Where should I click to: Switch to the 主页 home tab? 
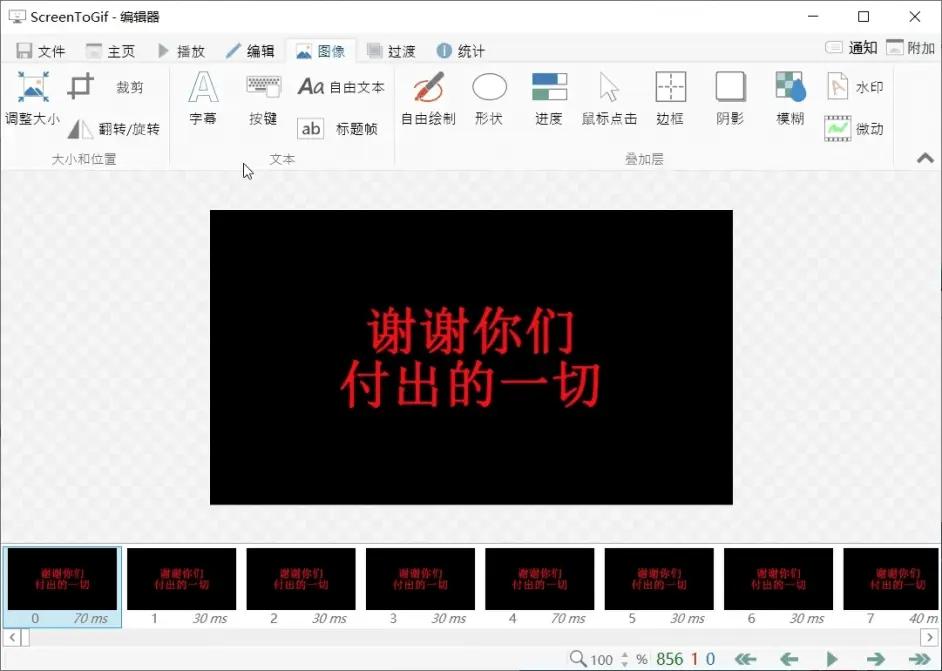click(x=111, y=51)
